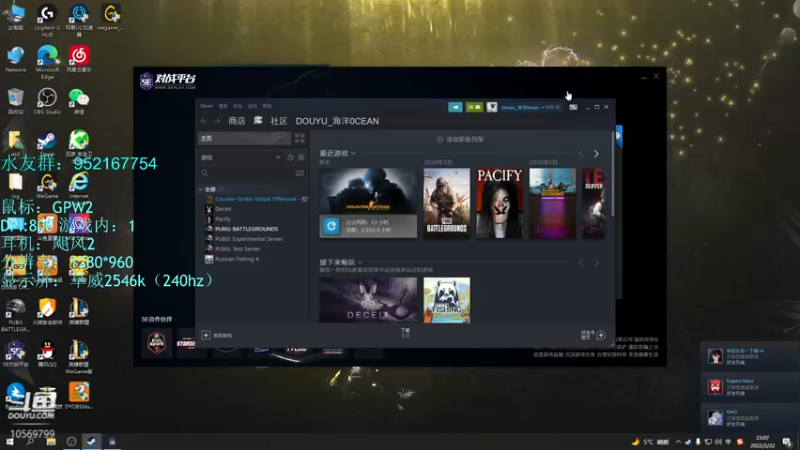Click the FunSpark partner logo in 5E window
The width and height of the screenshot is (800, 450).
tap(157, 343)
